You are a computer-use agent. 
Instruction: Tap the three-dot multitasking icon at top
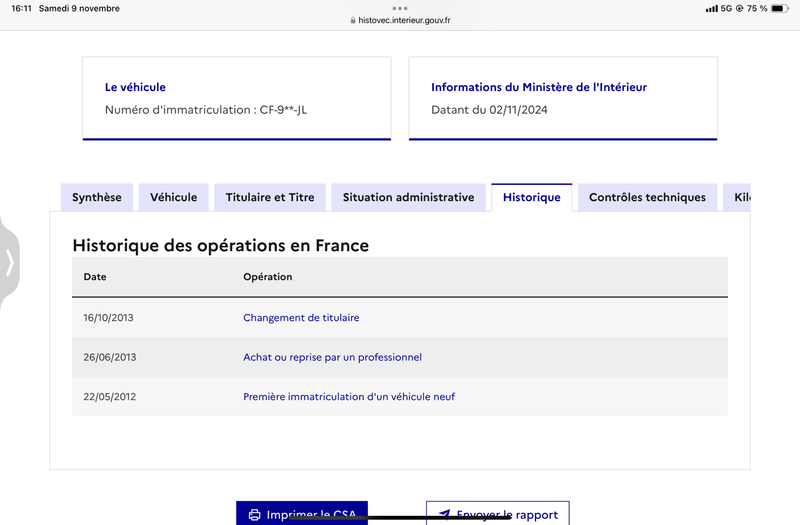[400, 8]
